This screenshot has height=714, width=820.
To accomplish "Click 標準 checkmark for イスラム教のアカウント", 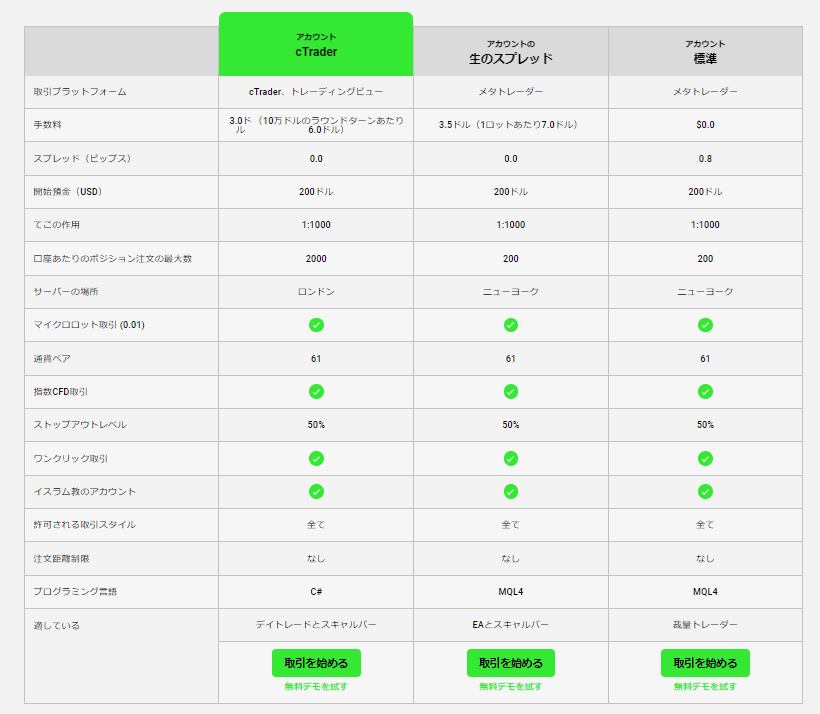I will (705, 491).
